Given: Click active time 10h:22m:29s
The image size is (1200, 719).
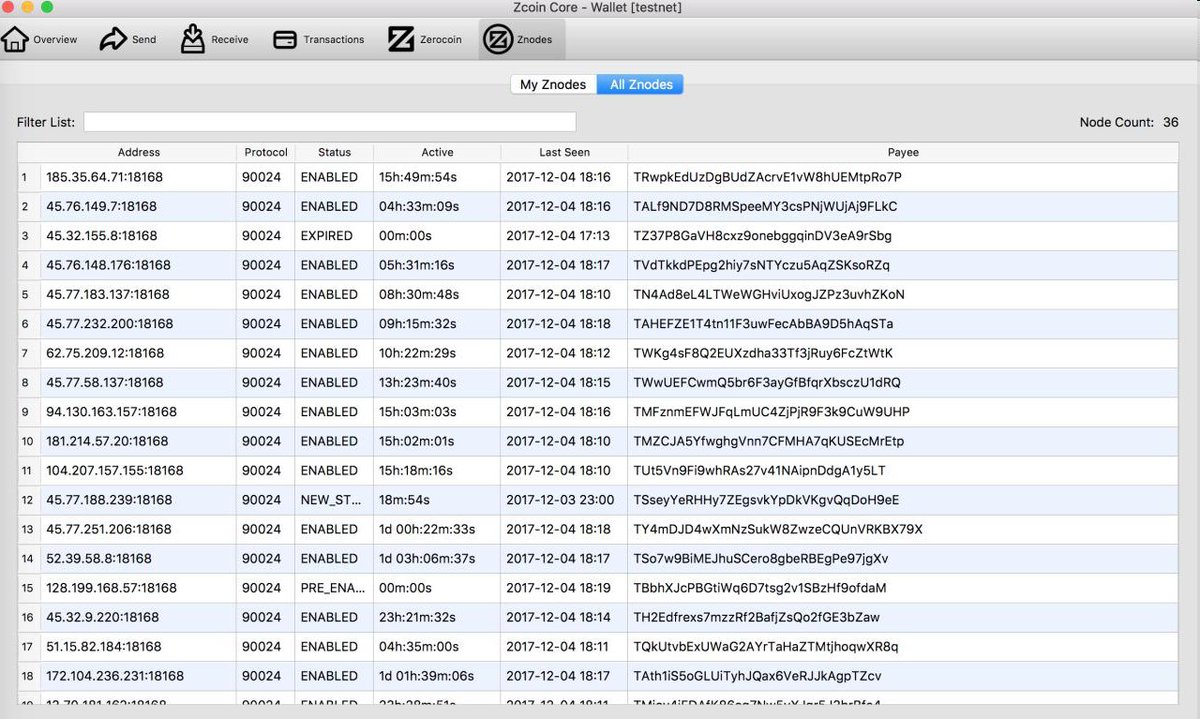Looking at the screenshot, I should click(x=418, y=353).
